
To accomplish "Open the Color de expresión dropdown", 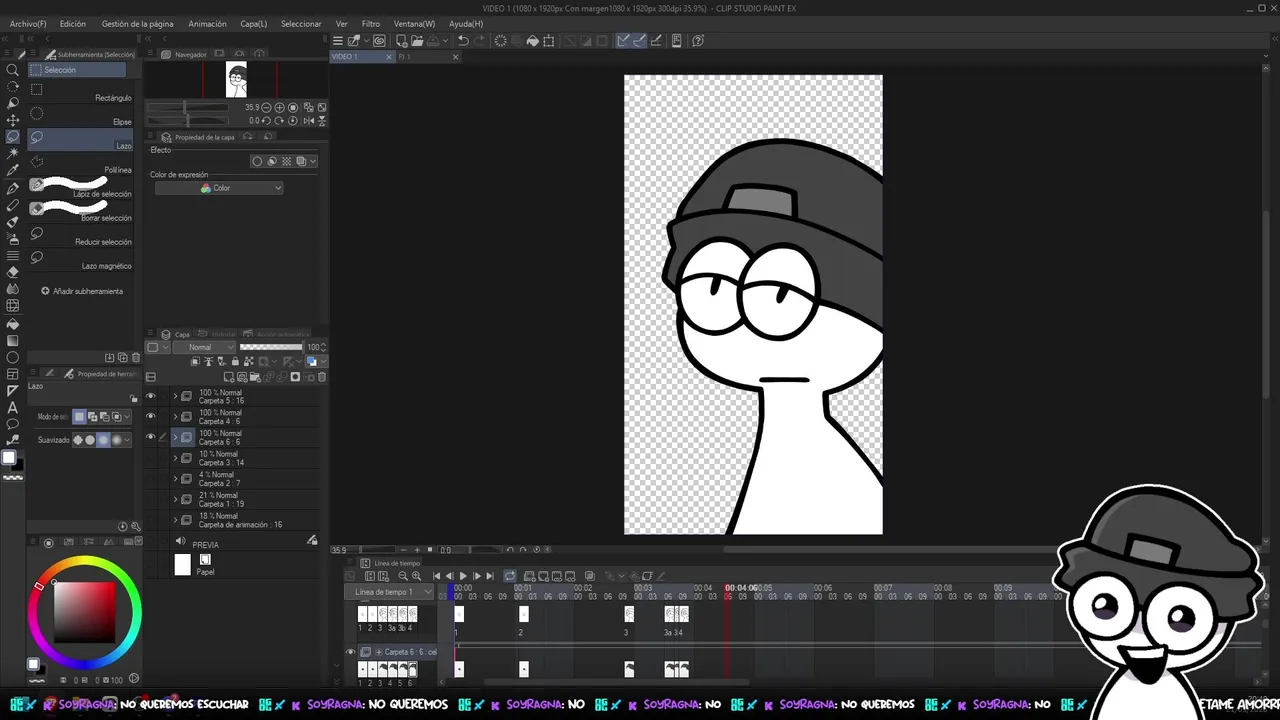I will (x=219, y=188).
